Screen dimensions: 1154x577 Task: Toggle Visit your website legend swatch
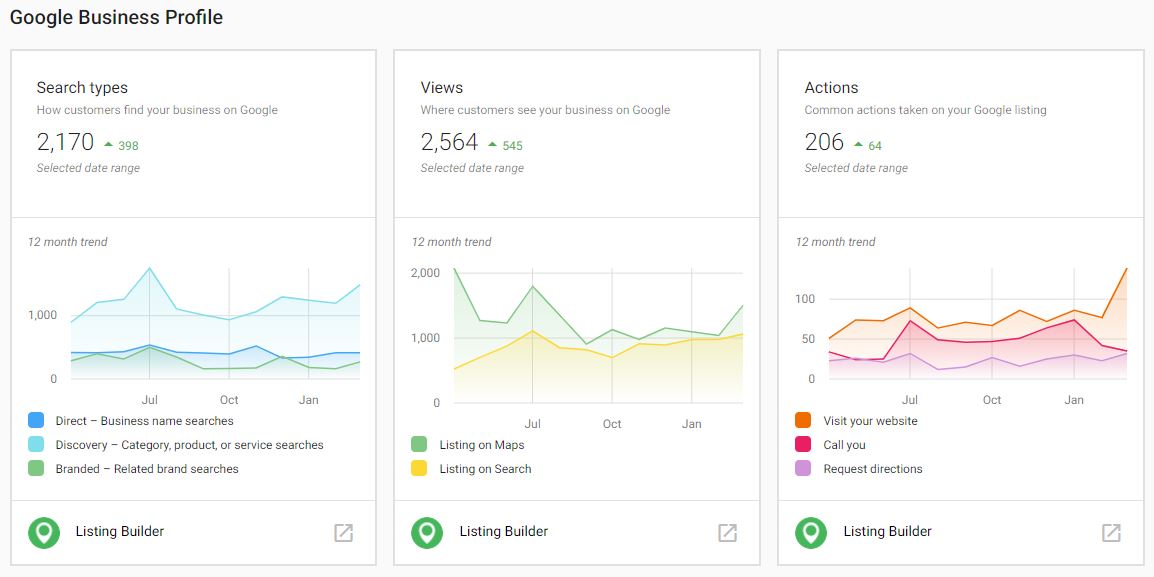803,421
